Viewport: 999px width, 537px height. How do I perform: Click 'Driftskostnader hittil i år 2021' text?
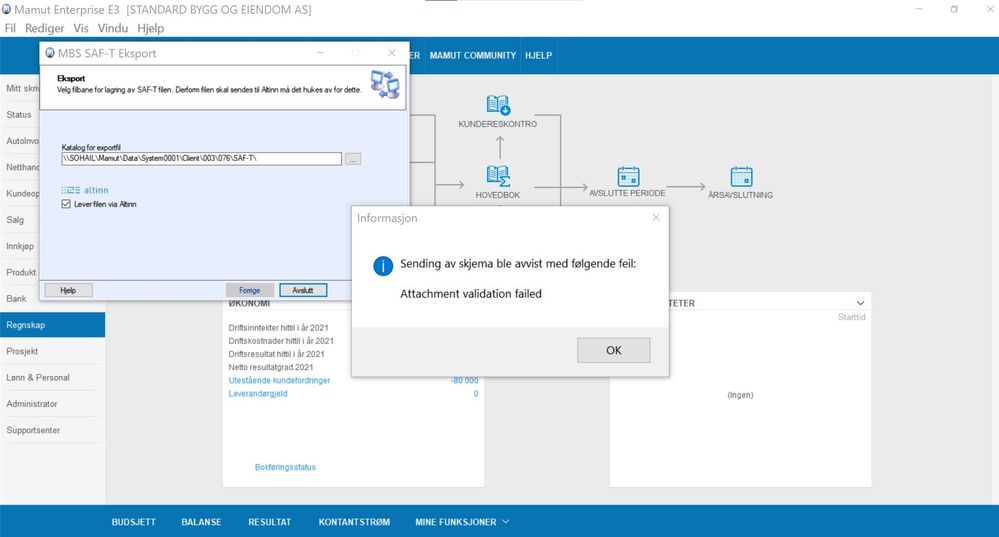(281, 341)
